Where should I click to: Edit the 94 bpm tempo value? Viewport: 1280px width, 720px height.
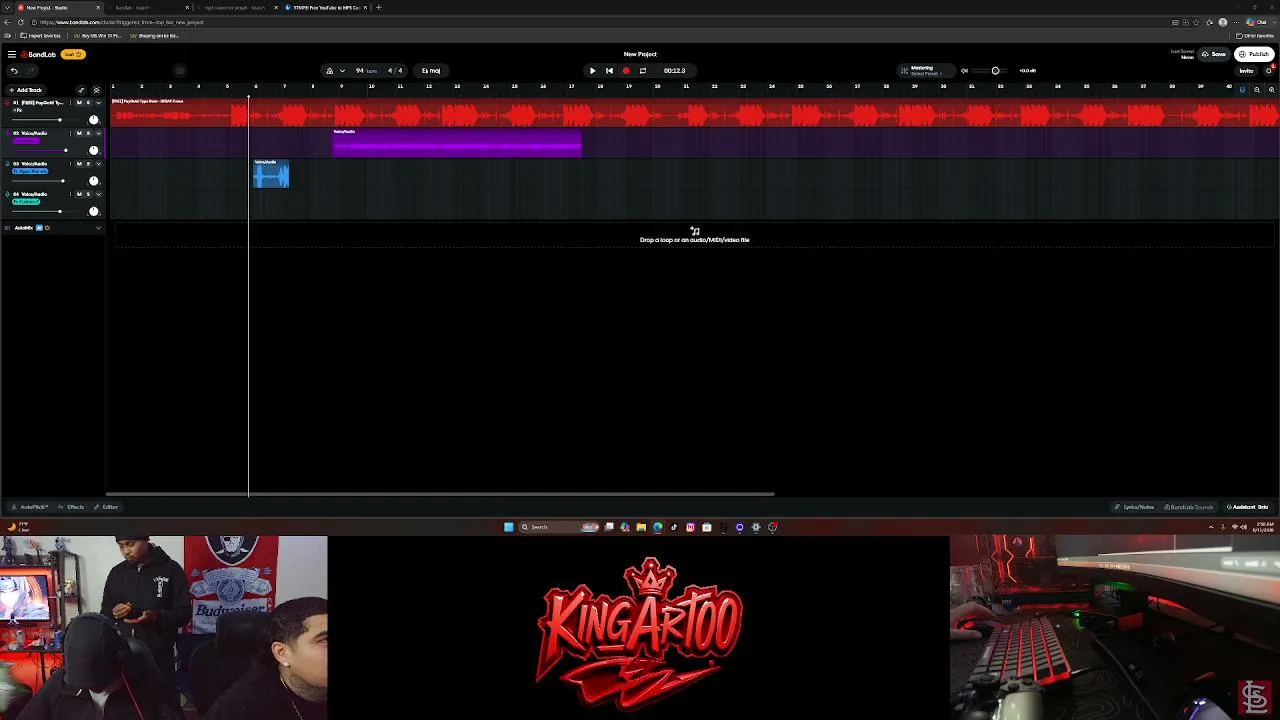pyautogui.click(x=366, y=71)
